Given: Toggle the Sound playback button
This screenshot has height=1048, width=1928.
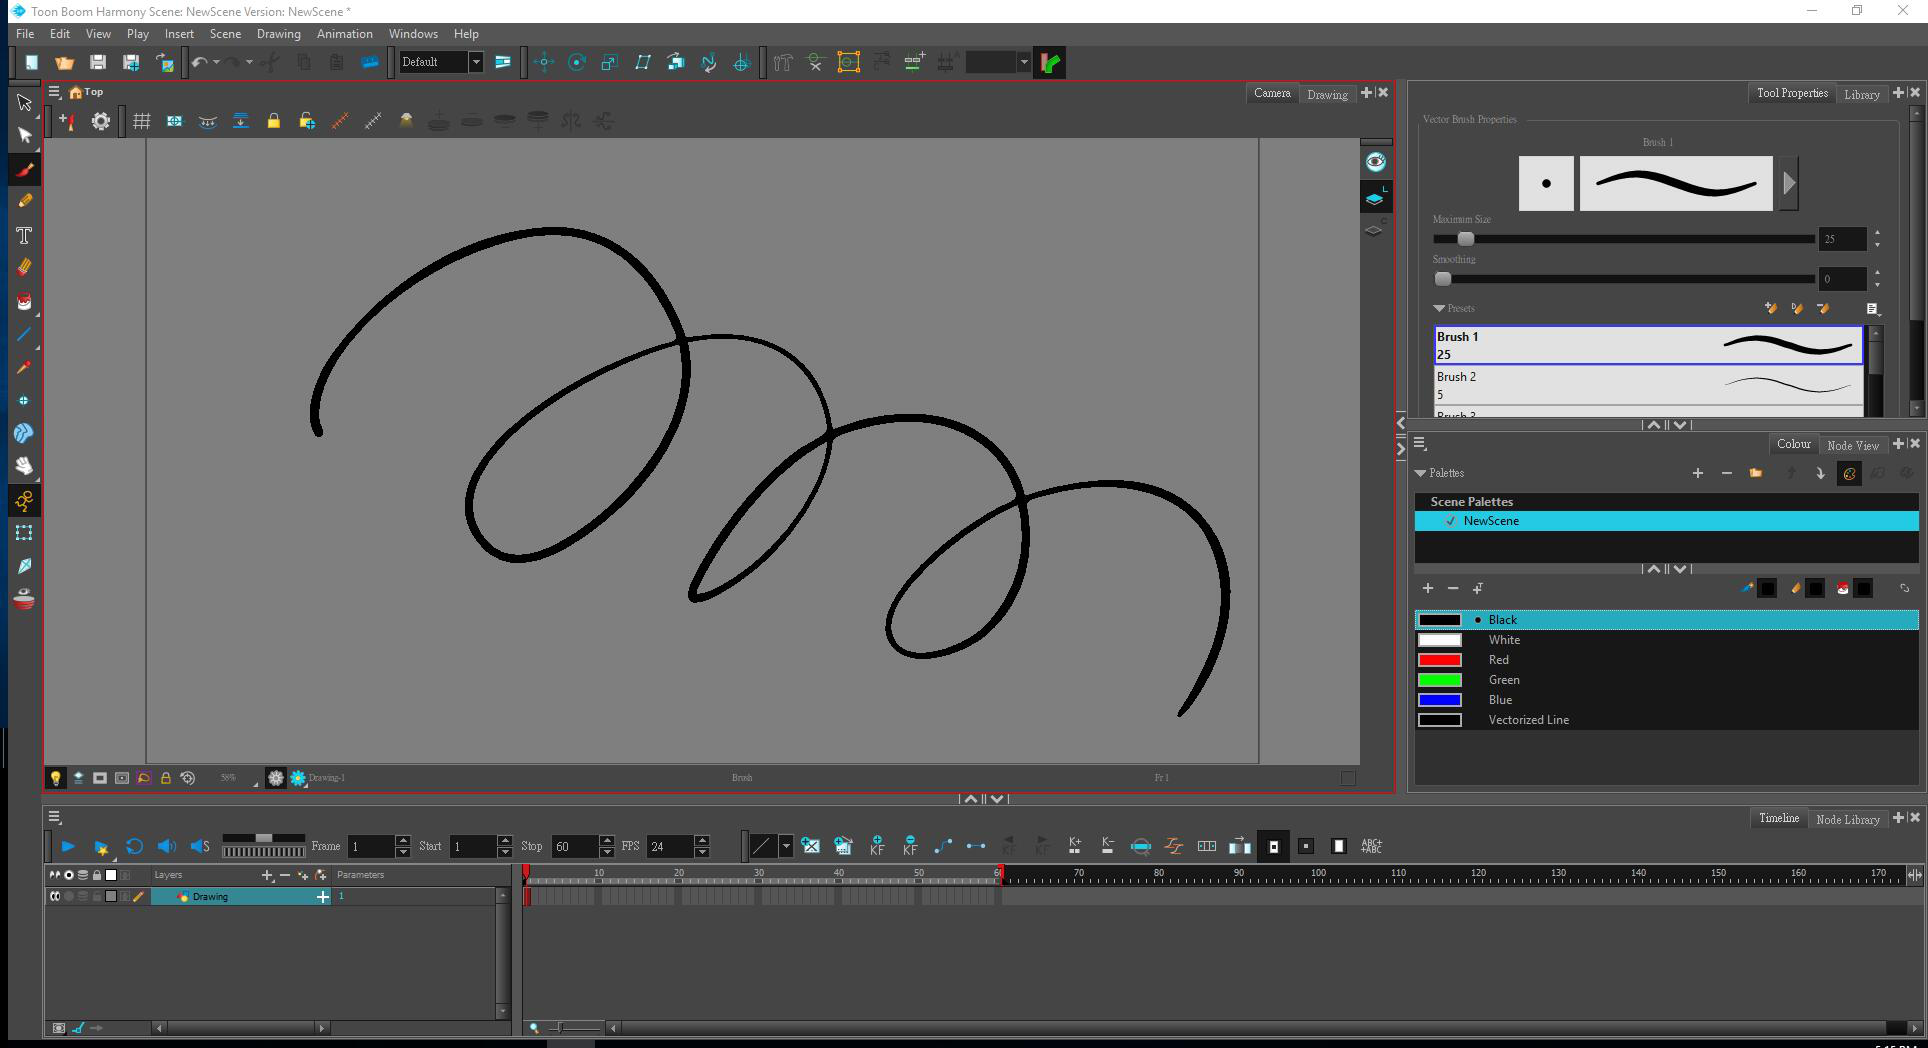Looking at the screenshot, I should coord(166,846).
